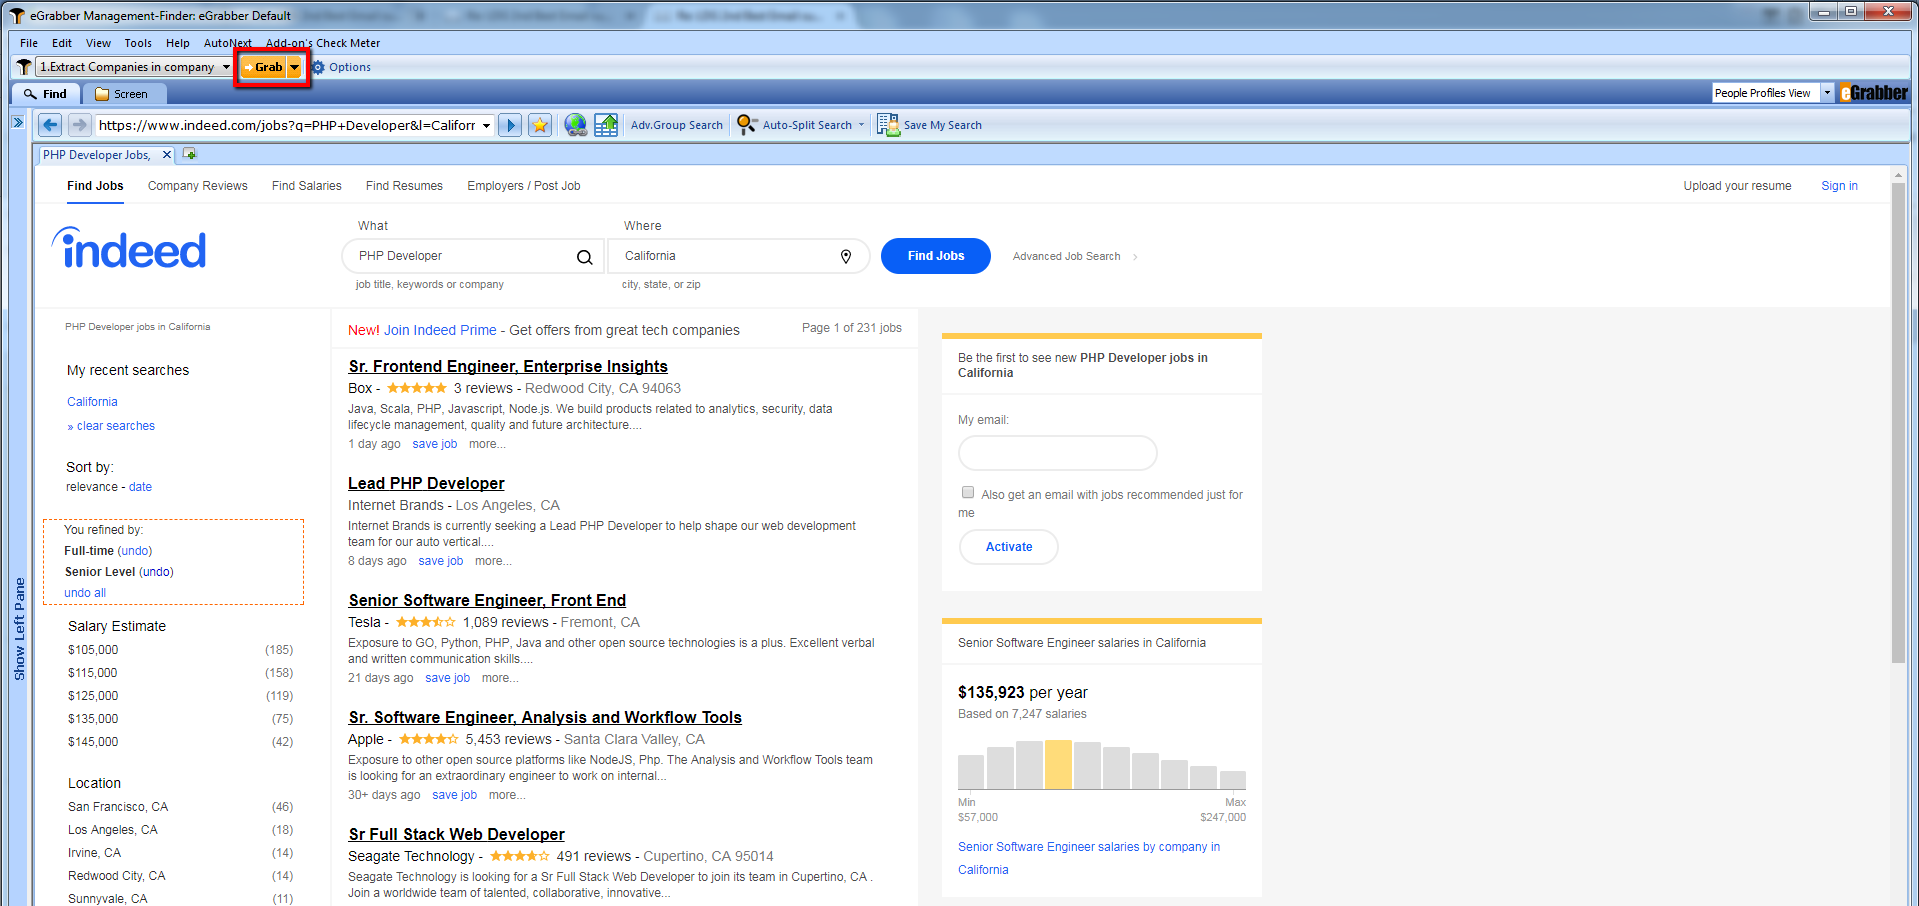Click the clear searches link
The image size is (1919, 906).
tap(116, 426)
